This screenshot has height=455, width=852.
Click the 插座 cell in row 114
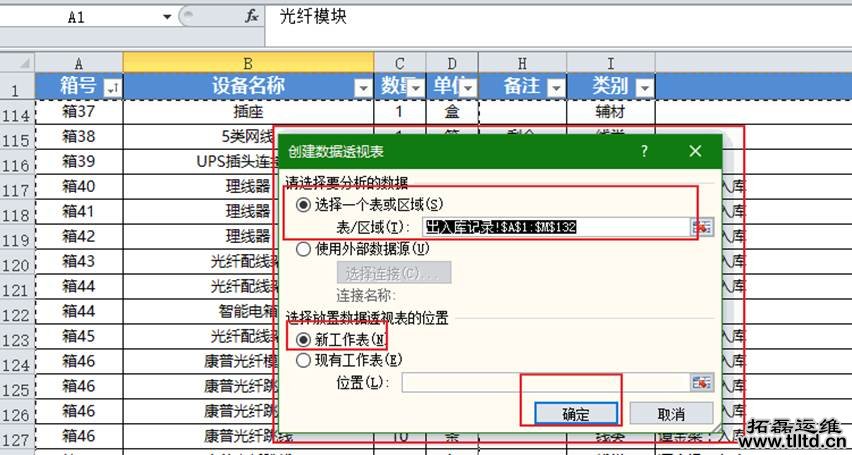tap(248, 112)
